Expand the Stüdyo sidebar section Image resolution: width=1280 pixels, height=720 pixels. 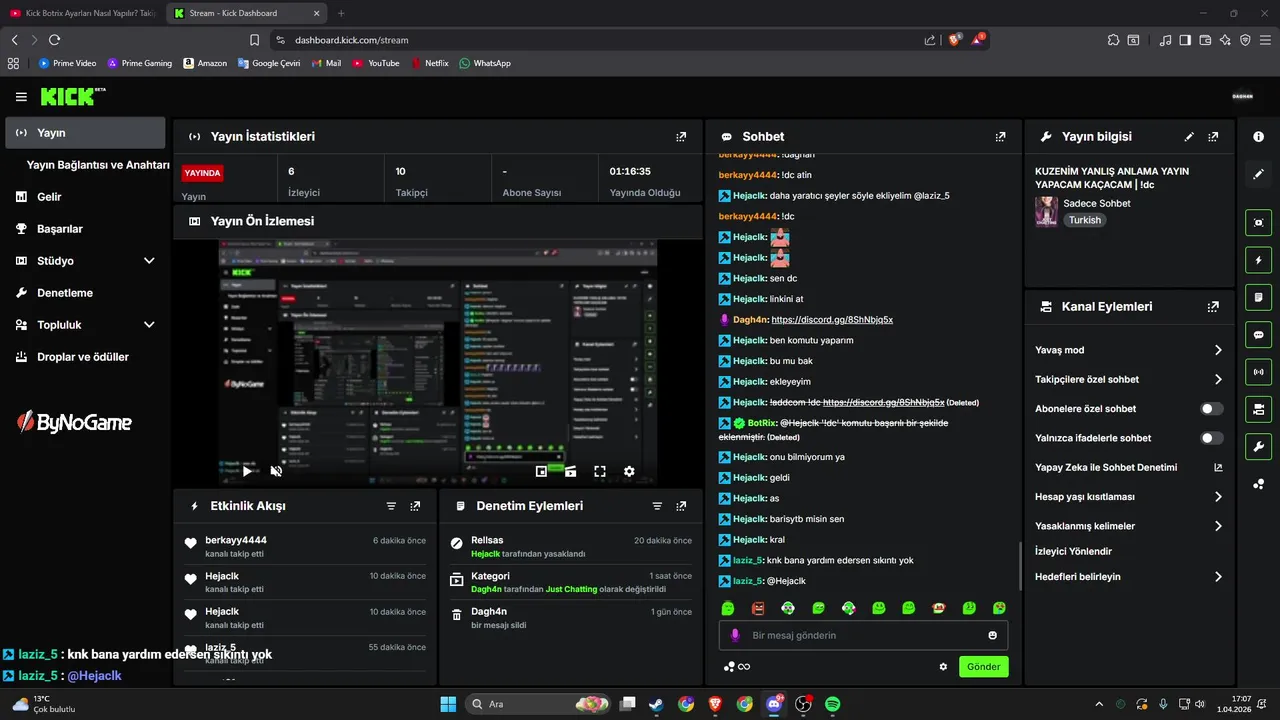(149, 261)
